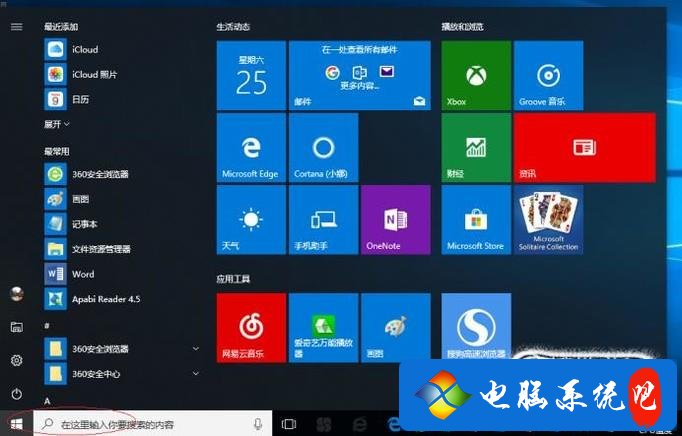Open the Cortana (小娜) tile
The image size is (682, 436).
point(324,148)
